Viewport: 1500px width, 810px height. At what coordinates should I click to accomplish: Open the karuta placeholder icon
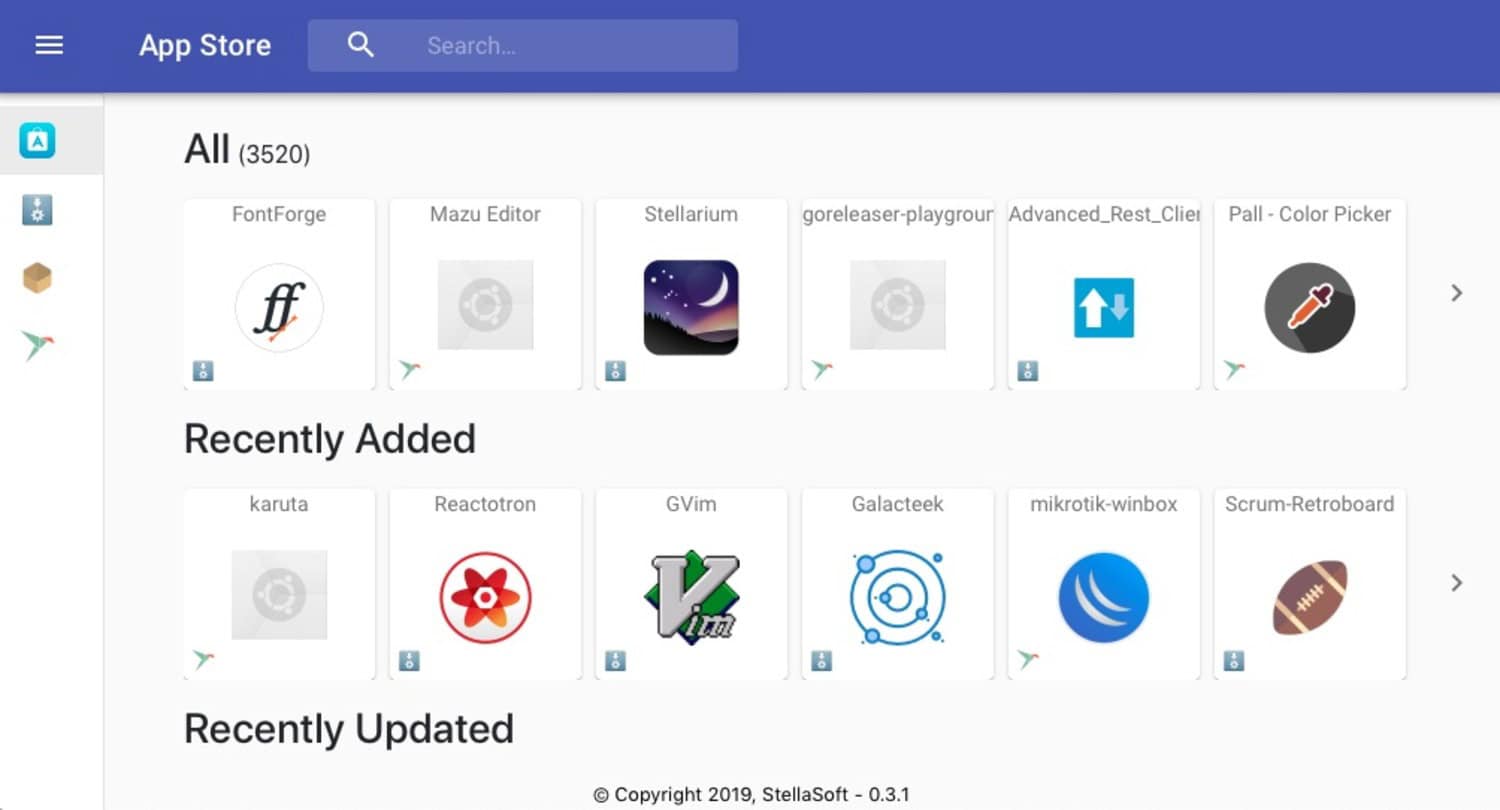tap(279, 595)
